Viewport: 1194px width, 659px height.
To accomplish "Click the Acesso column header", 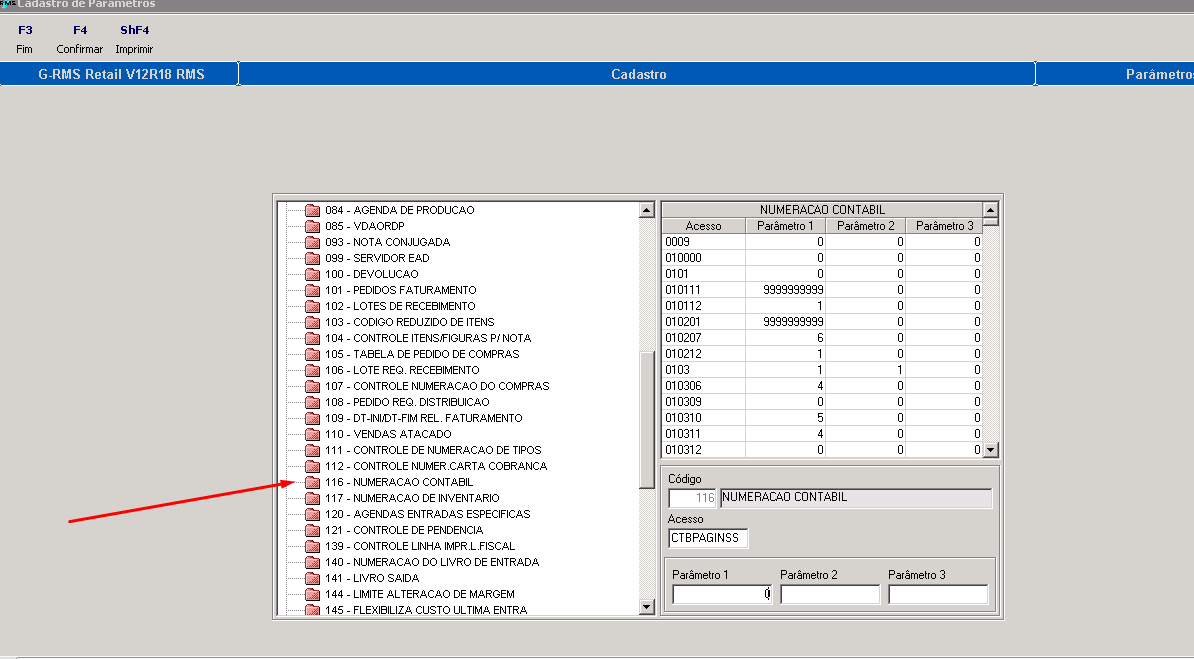I will click(x=703, y=226).
